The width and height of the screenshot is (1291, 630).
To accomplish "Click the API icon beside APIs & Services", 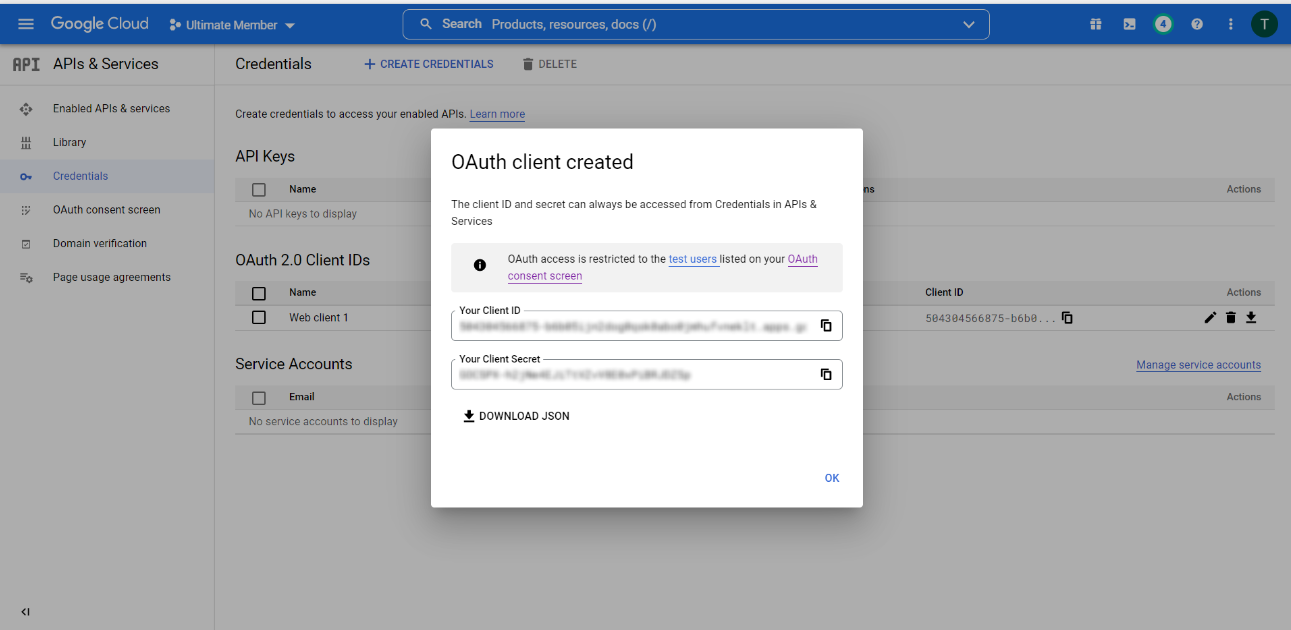I will click(26, 64).
